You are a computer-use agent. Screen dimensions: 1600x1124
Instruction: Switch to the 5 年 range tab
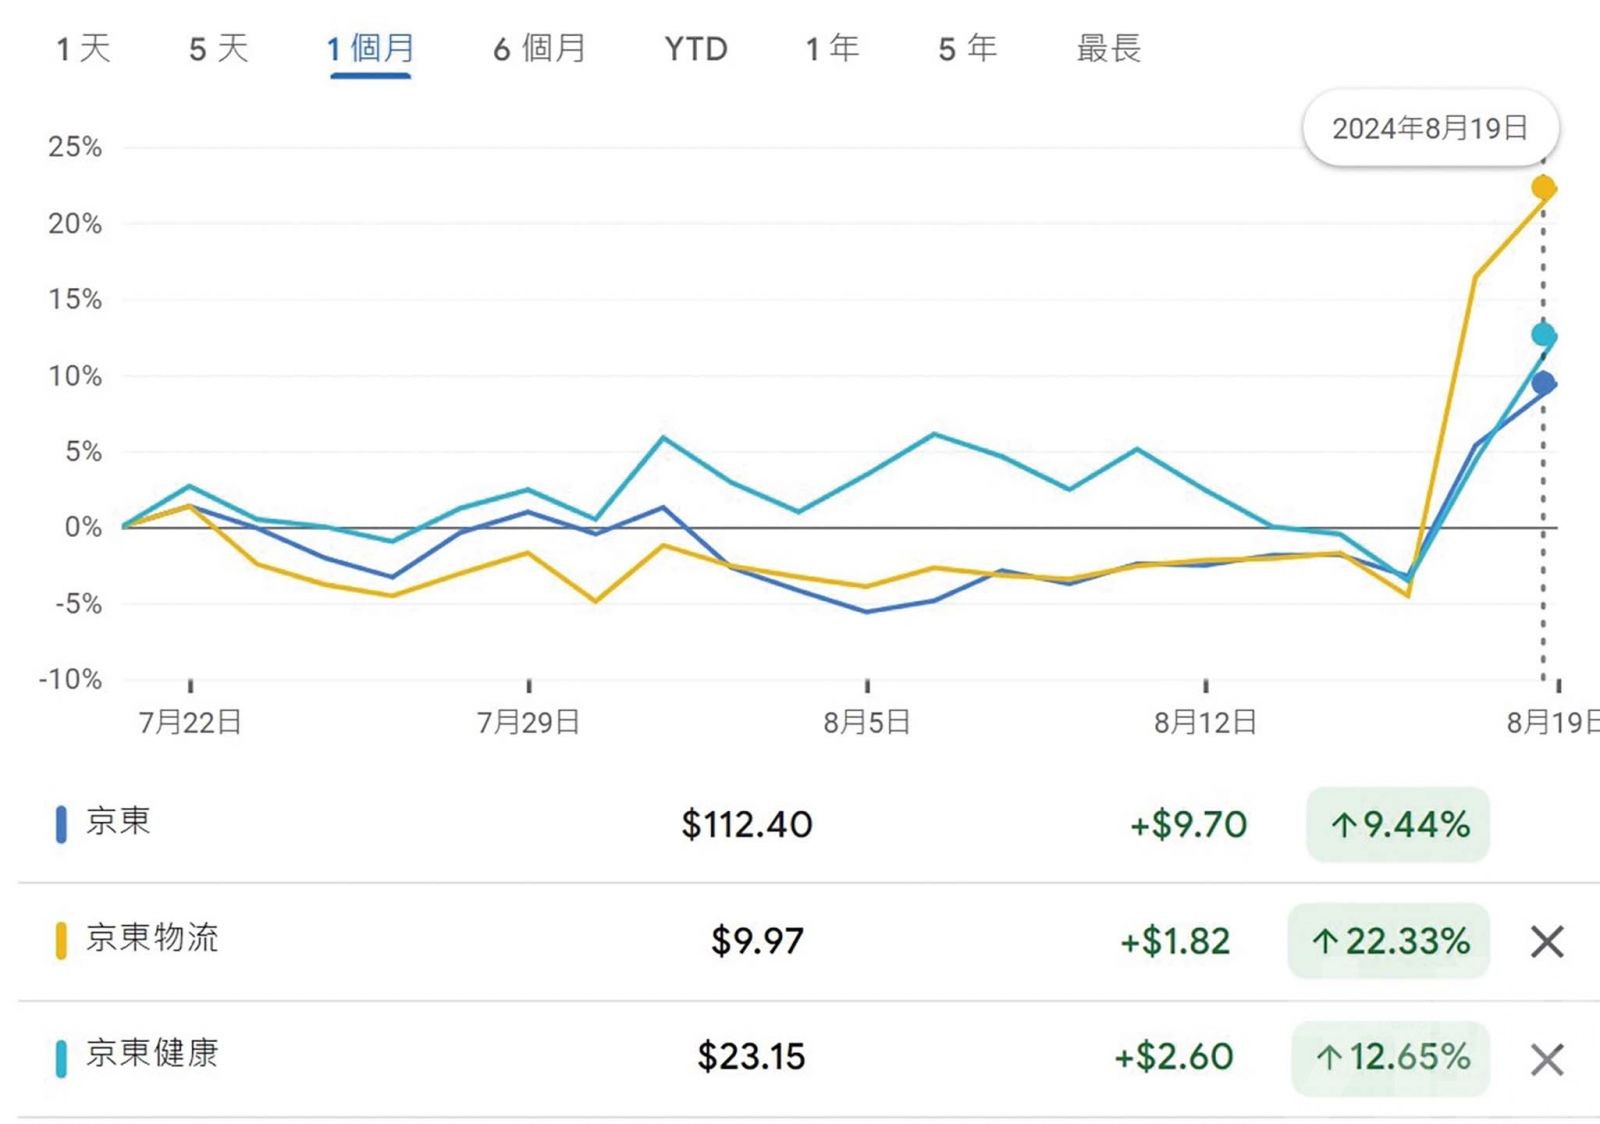pyautogui.click(x=967, y=48)
